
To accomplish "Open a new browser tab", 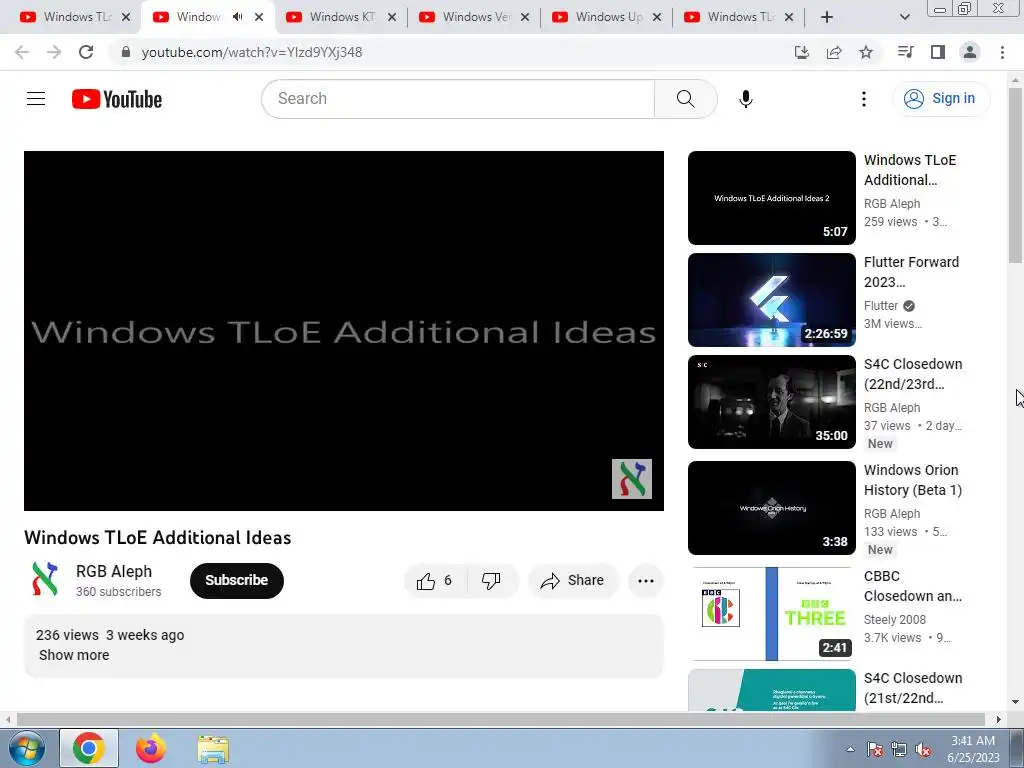I will tap(827, 17).
